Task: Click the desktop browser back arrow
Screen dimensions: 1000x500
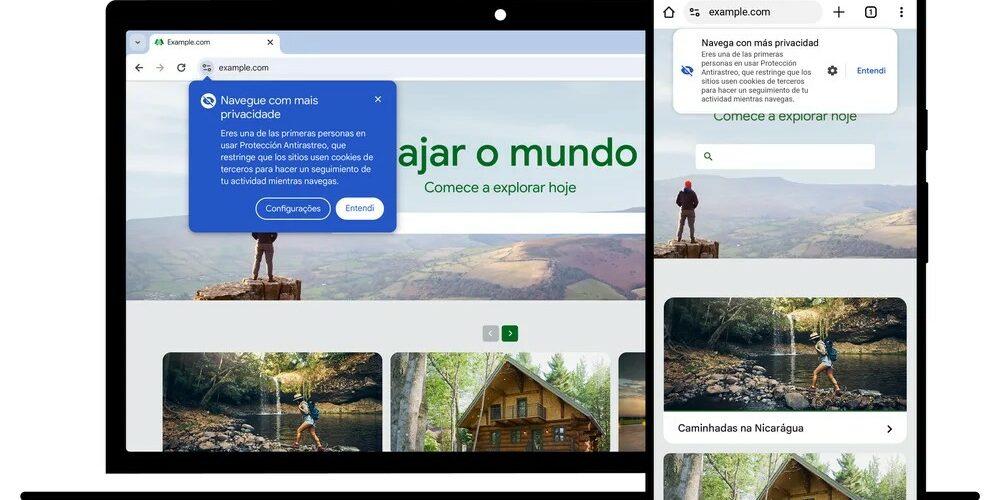Action: [139, 68]
